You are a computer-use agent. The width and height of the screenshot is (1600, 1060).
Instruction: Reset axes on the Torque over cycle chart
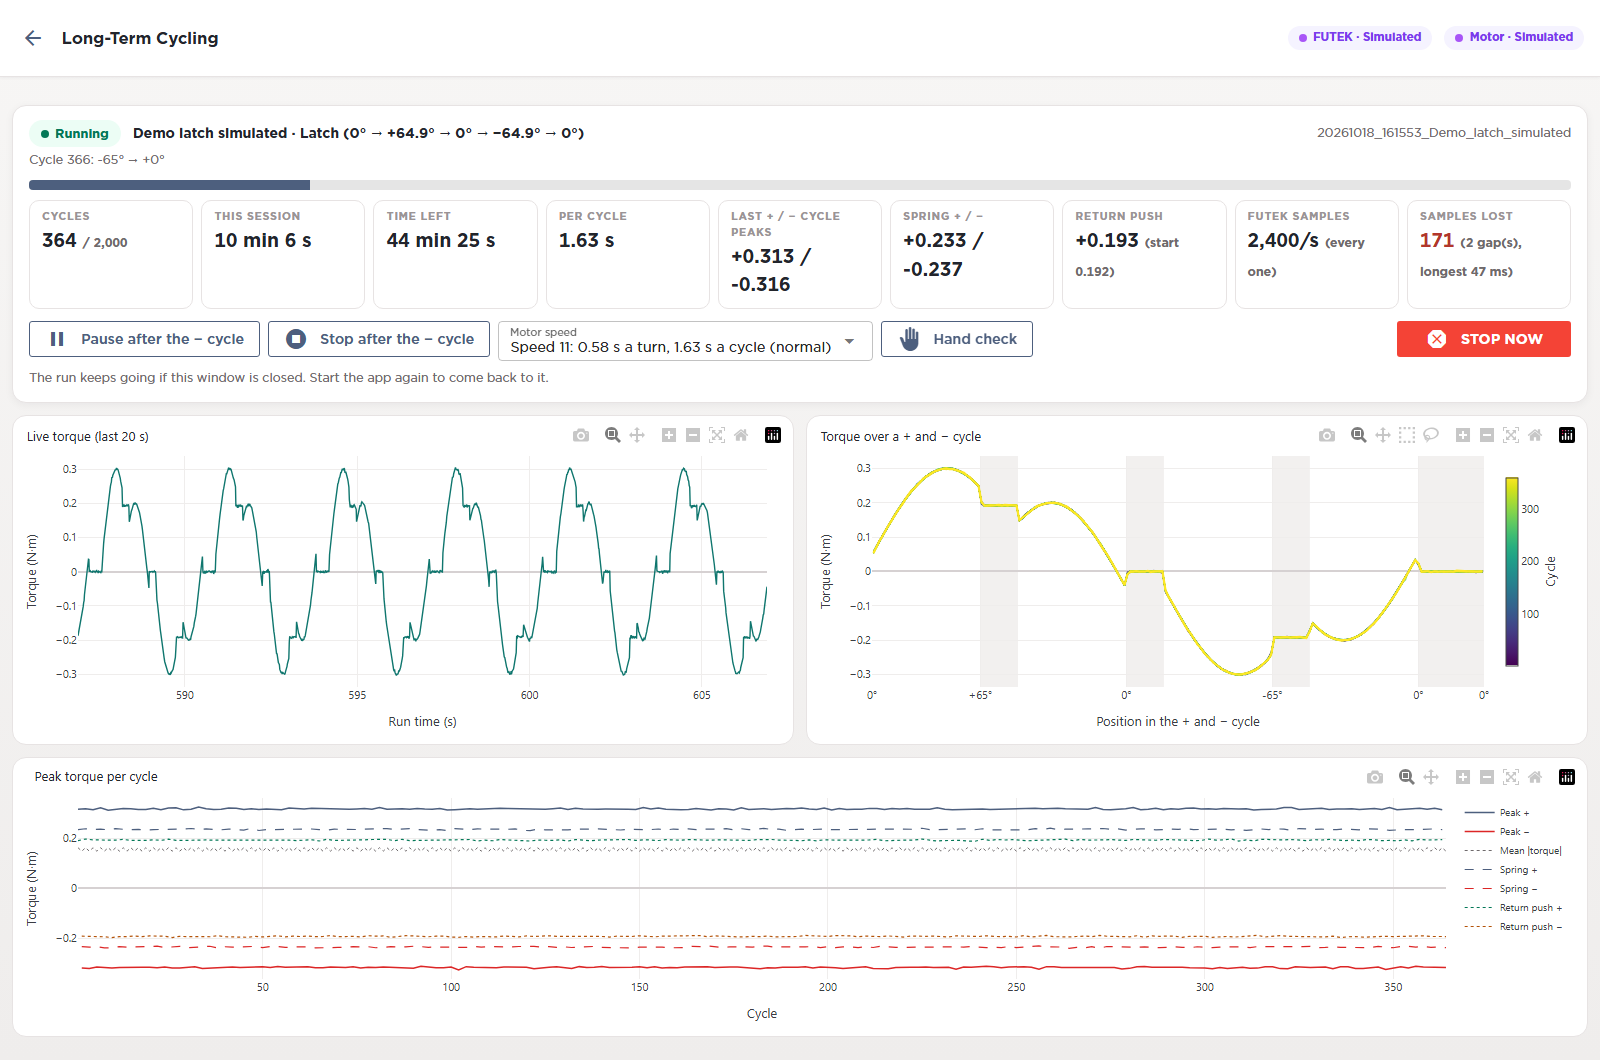tap(1535, 435)
